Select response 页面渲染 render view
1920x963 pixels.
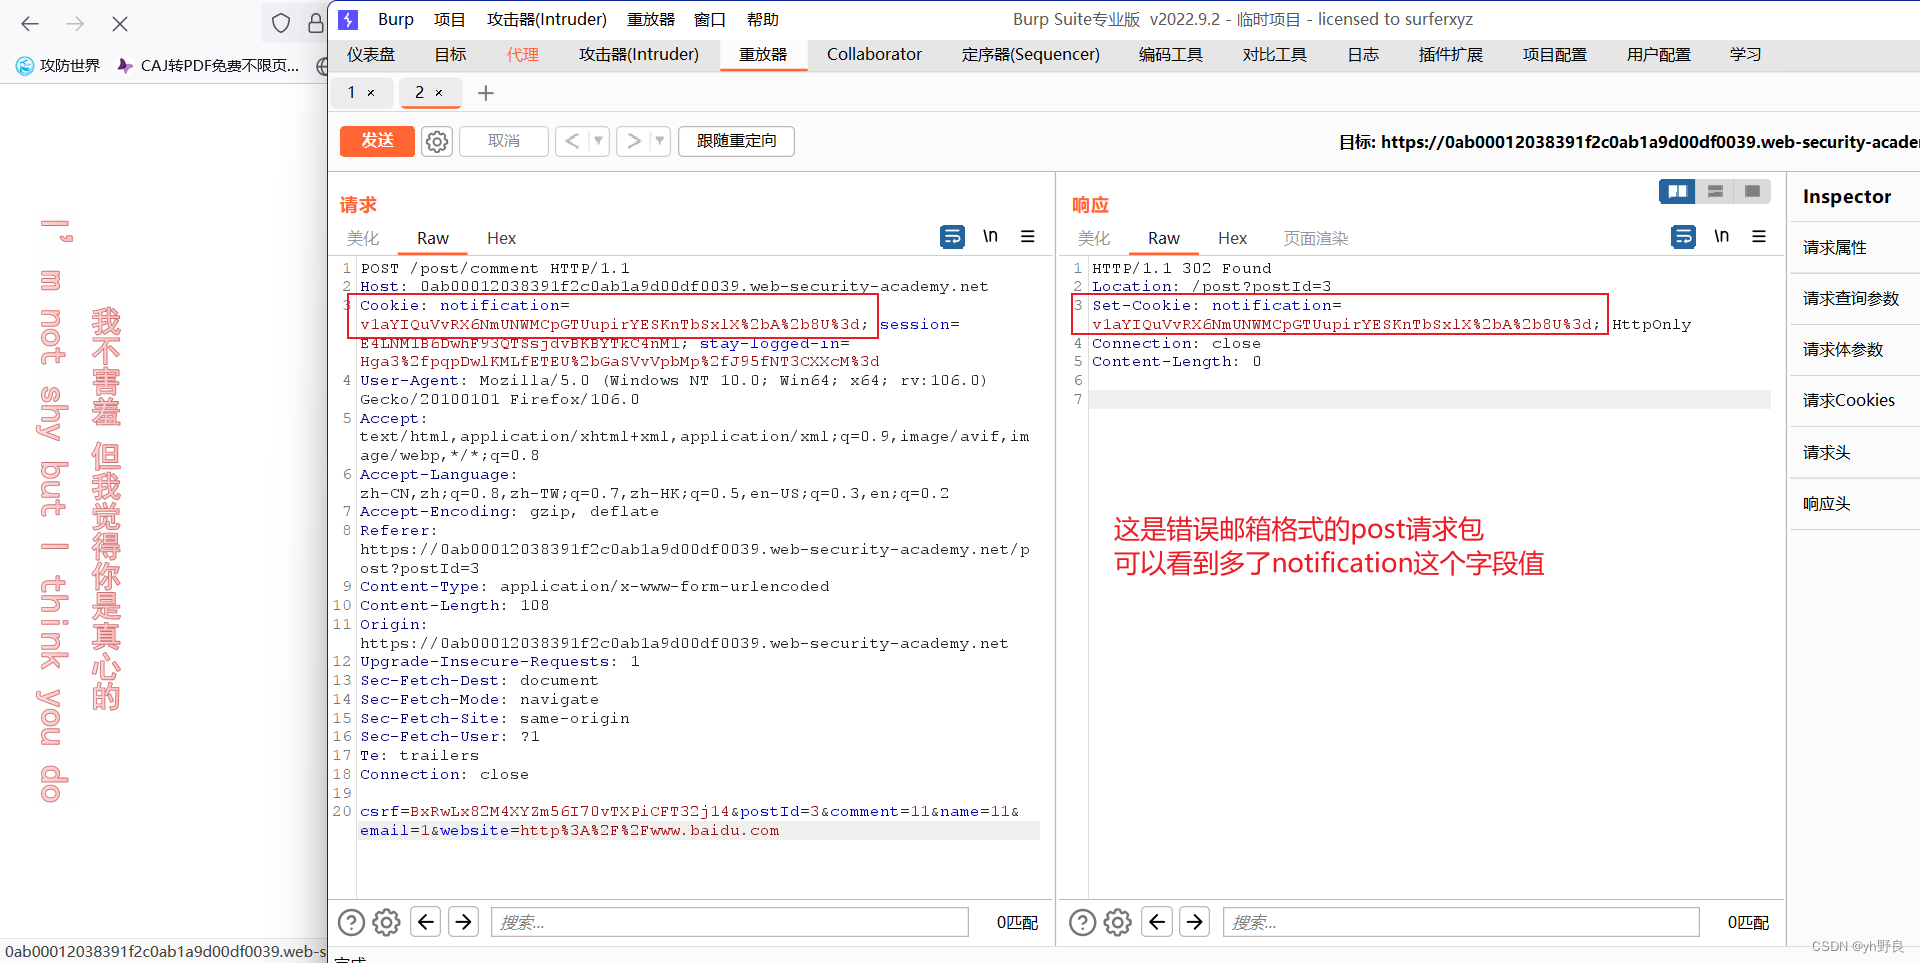(1316, 238)
